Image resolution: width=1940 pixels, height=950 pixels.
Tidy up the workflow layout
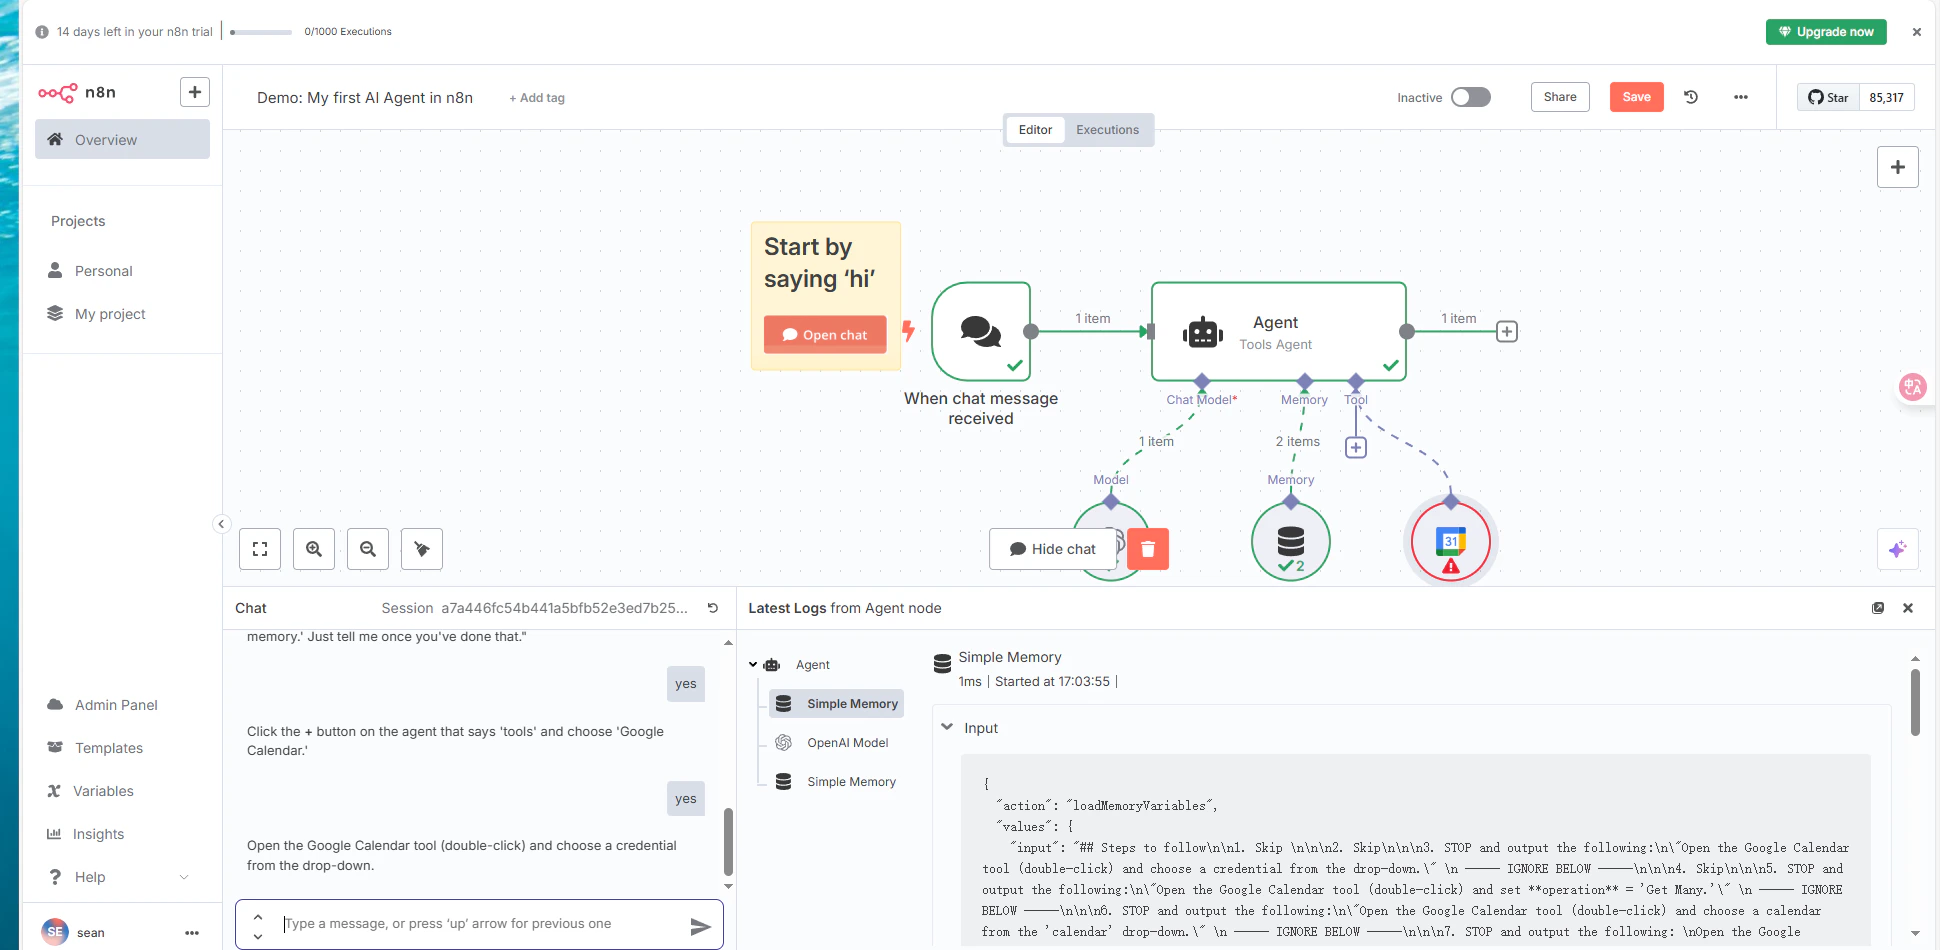click(421, 549)
